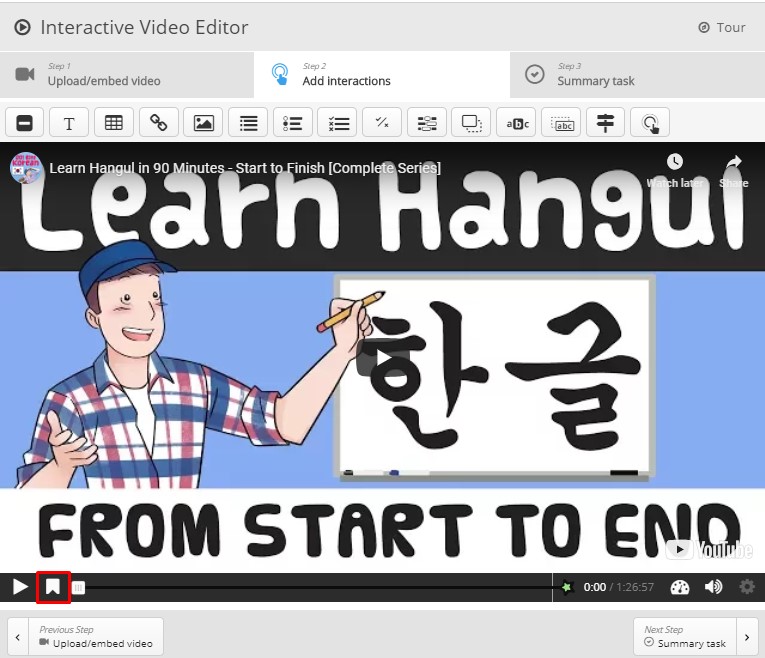The width and height of the screenshot is (765, 658).
Task: Add a True/False question interaction
Action: pos(382,123)
